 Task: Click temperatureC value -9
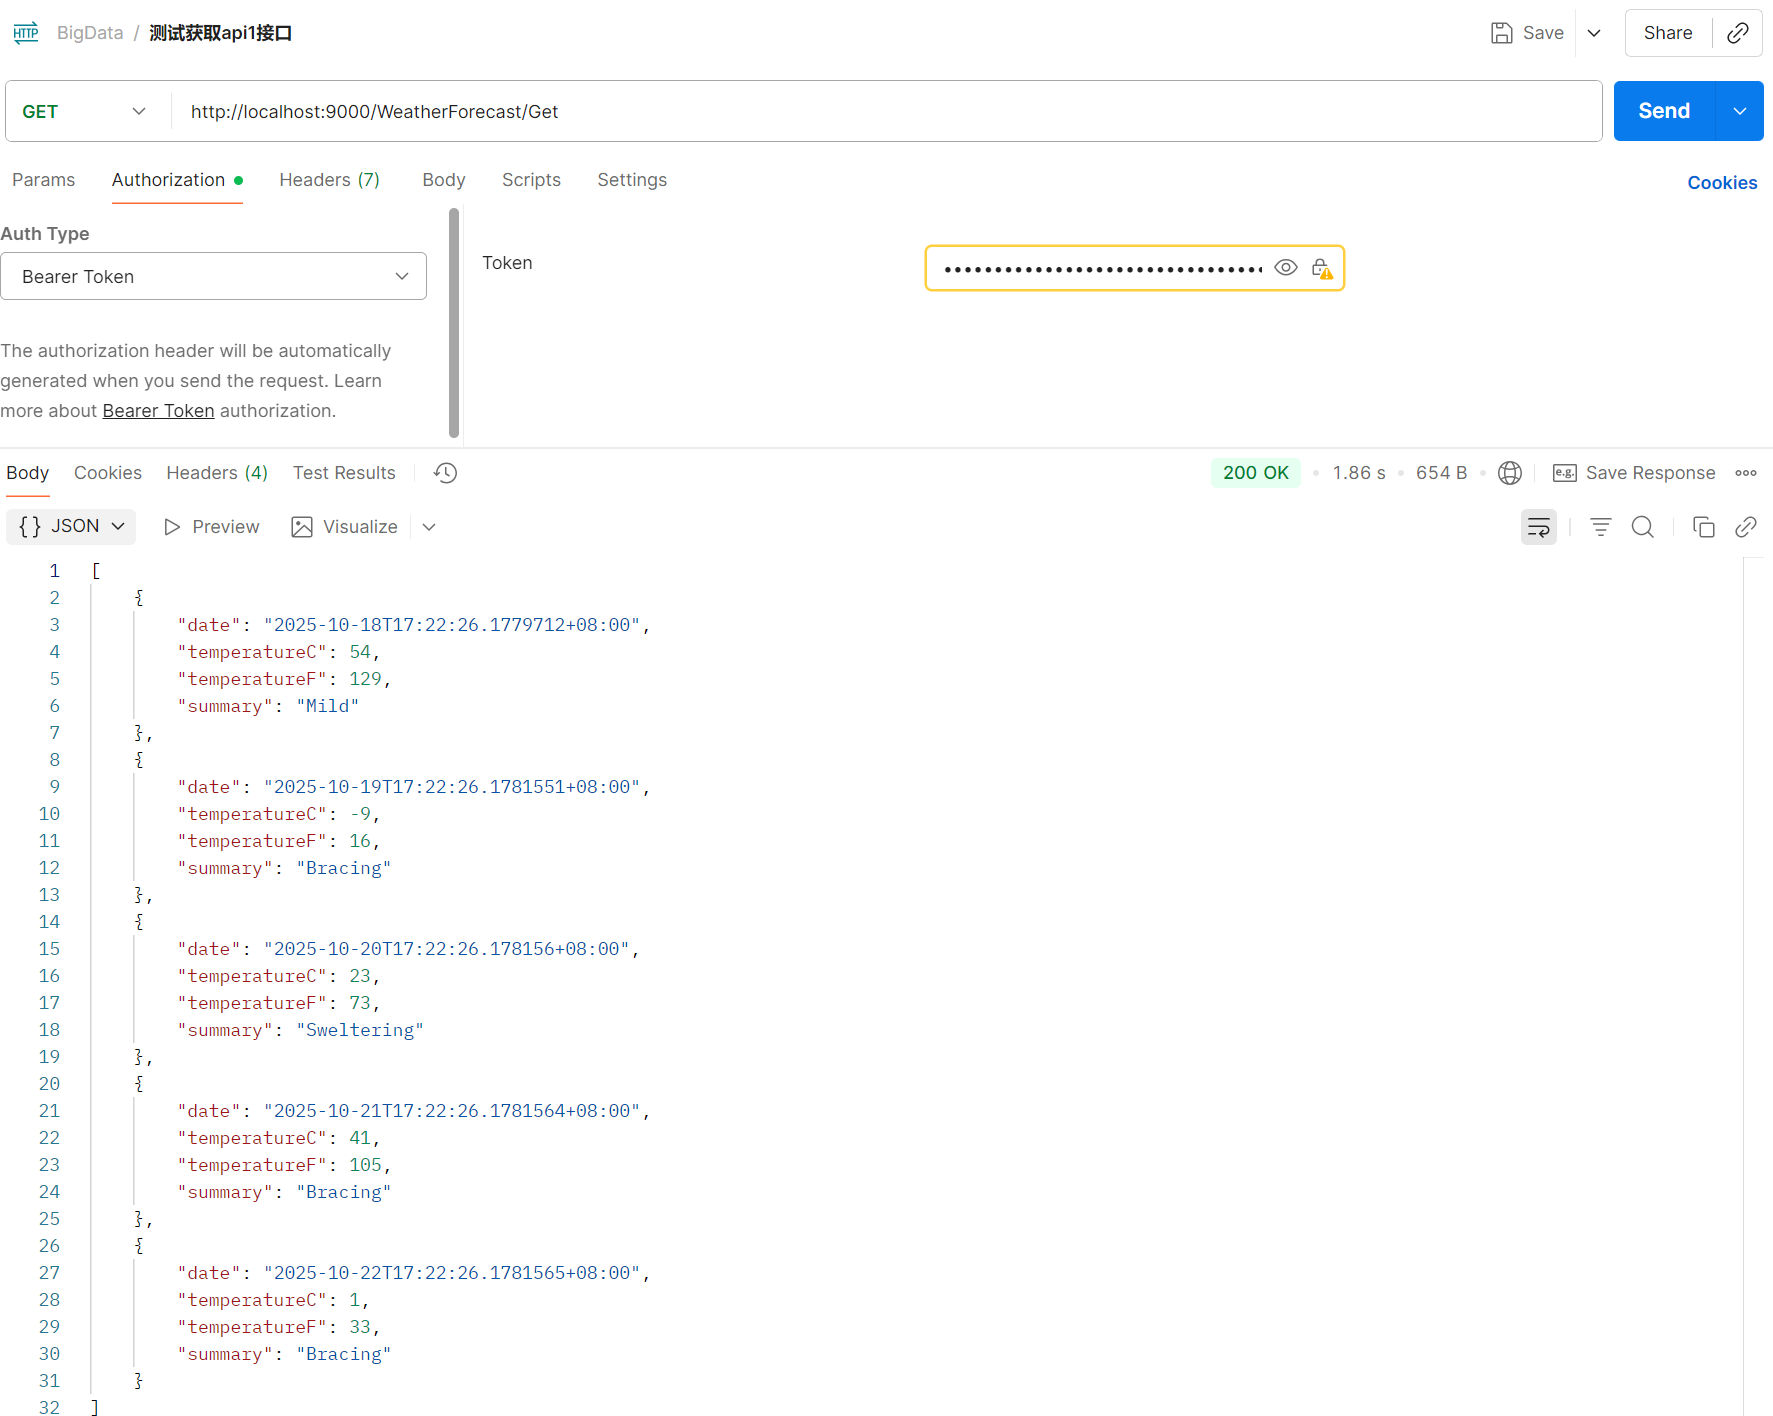[x=360, y=814]
